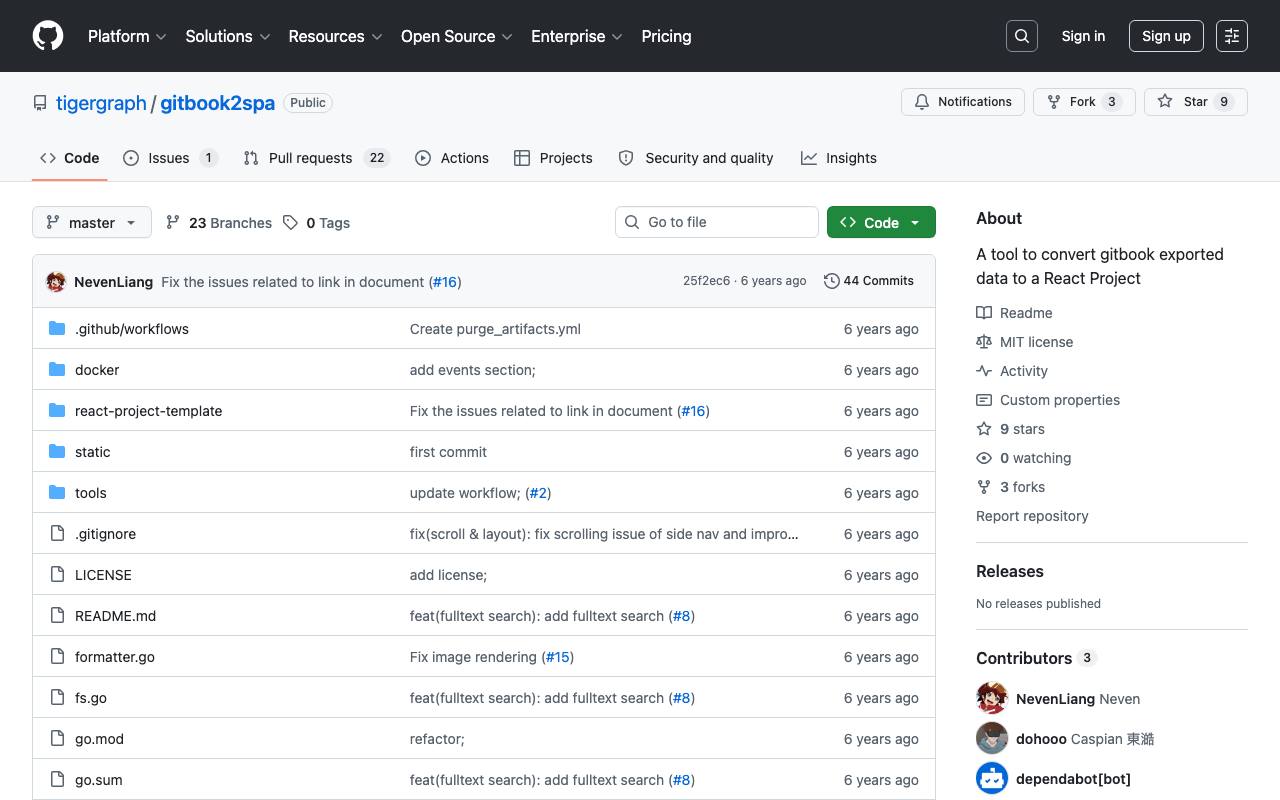This screenshot has height=800, width=1280.
Task: Open dohooo contributor avatar
Action: point(992,738)
